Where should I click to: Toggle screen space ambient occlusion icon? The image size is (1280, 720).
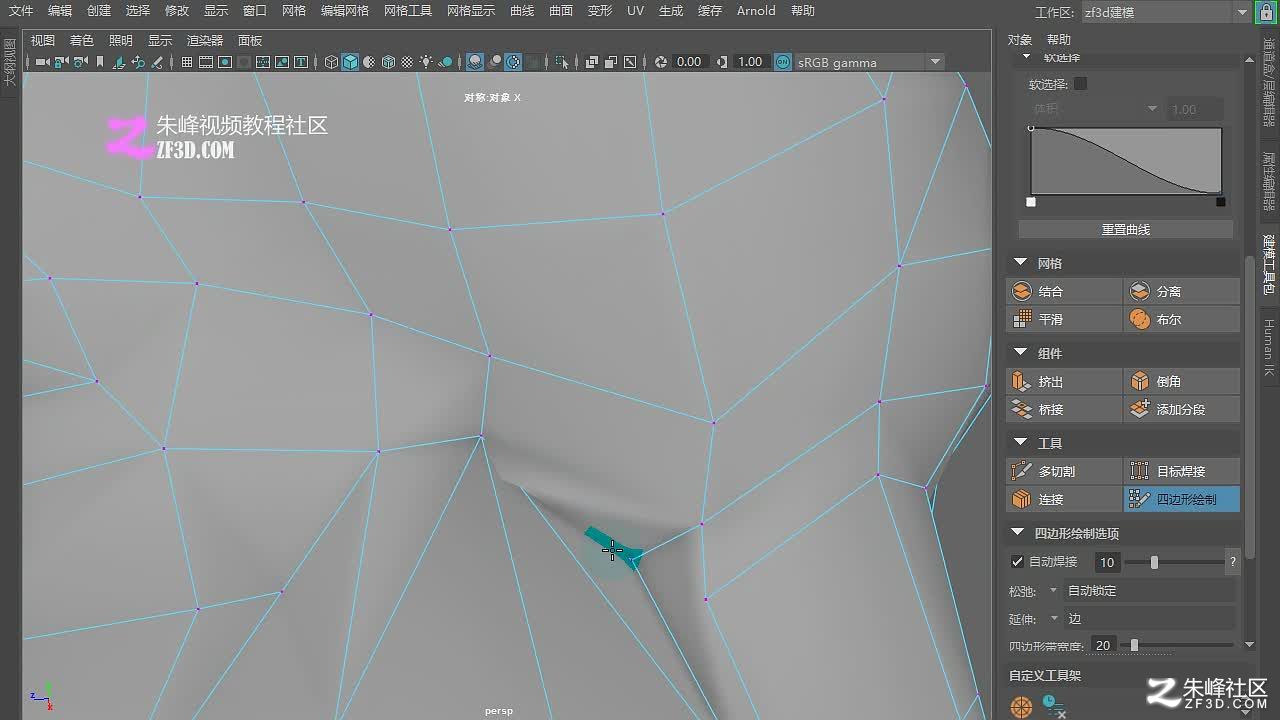pyautogui.click(x=475, y=62)
